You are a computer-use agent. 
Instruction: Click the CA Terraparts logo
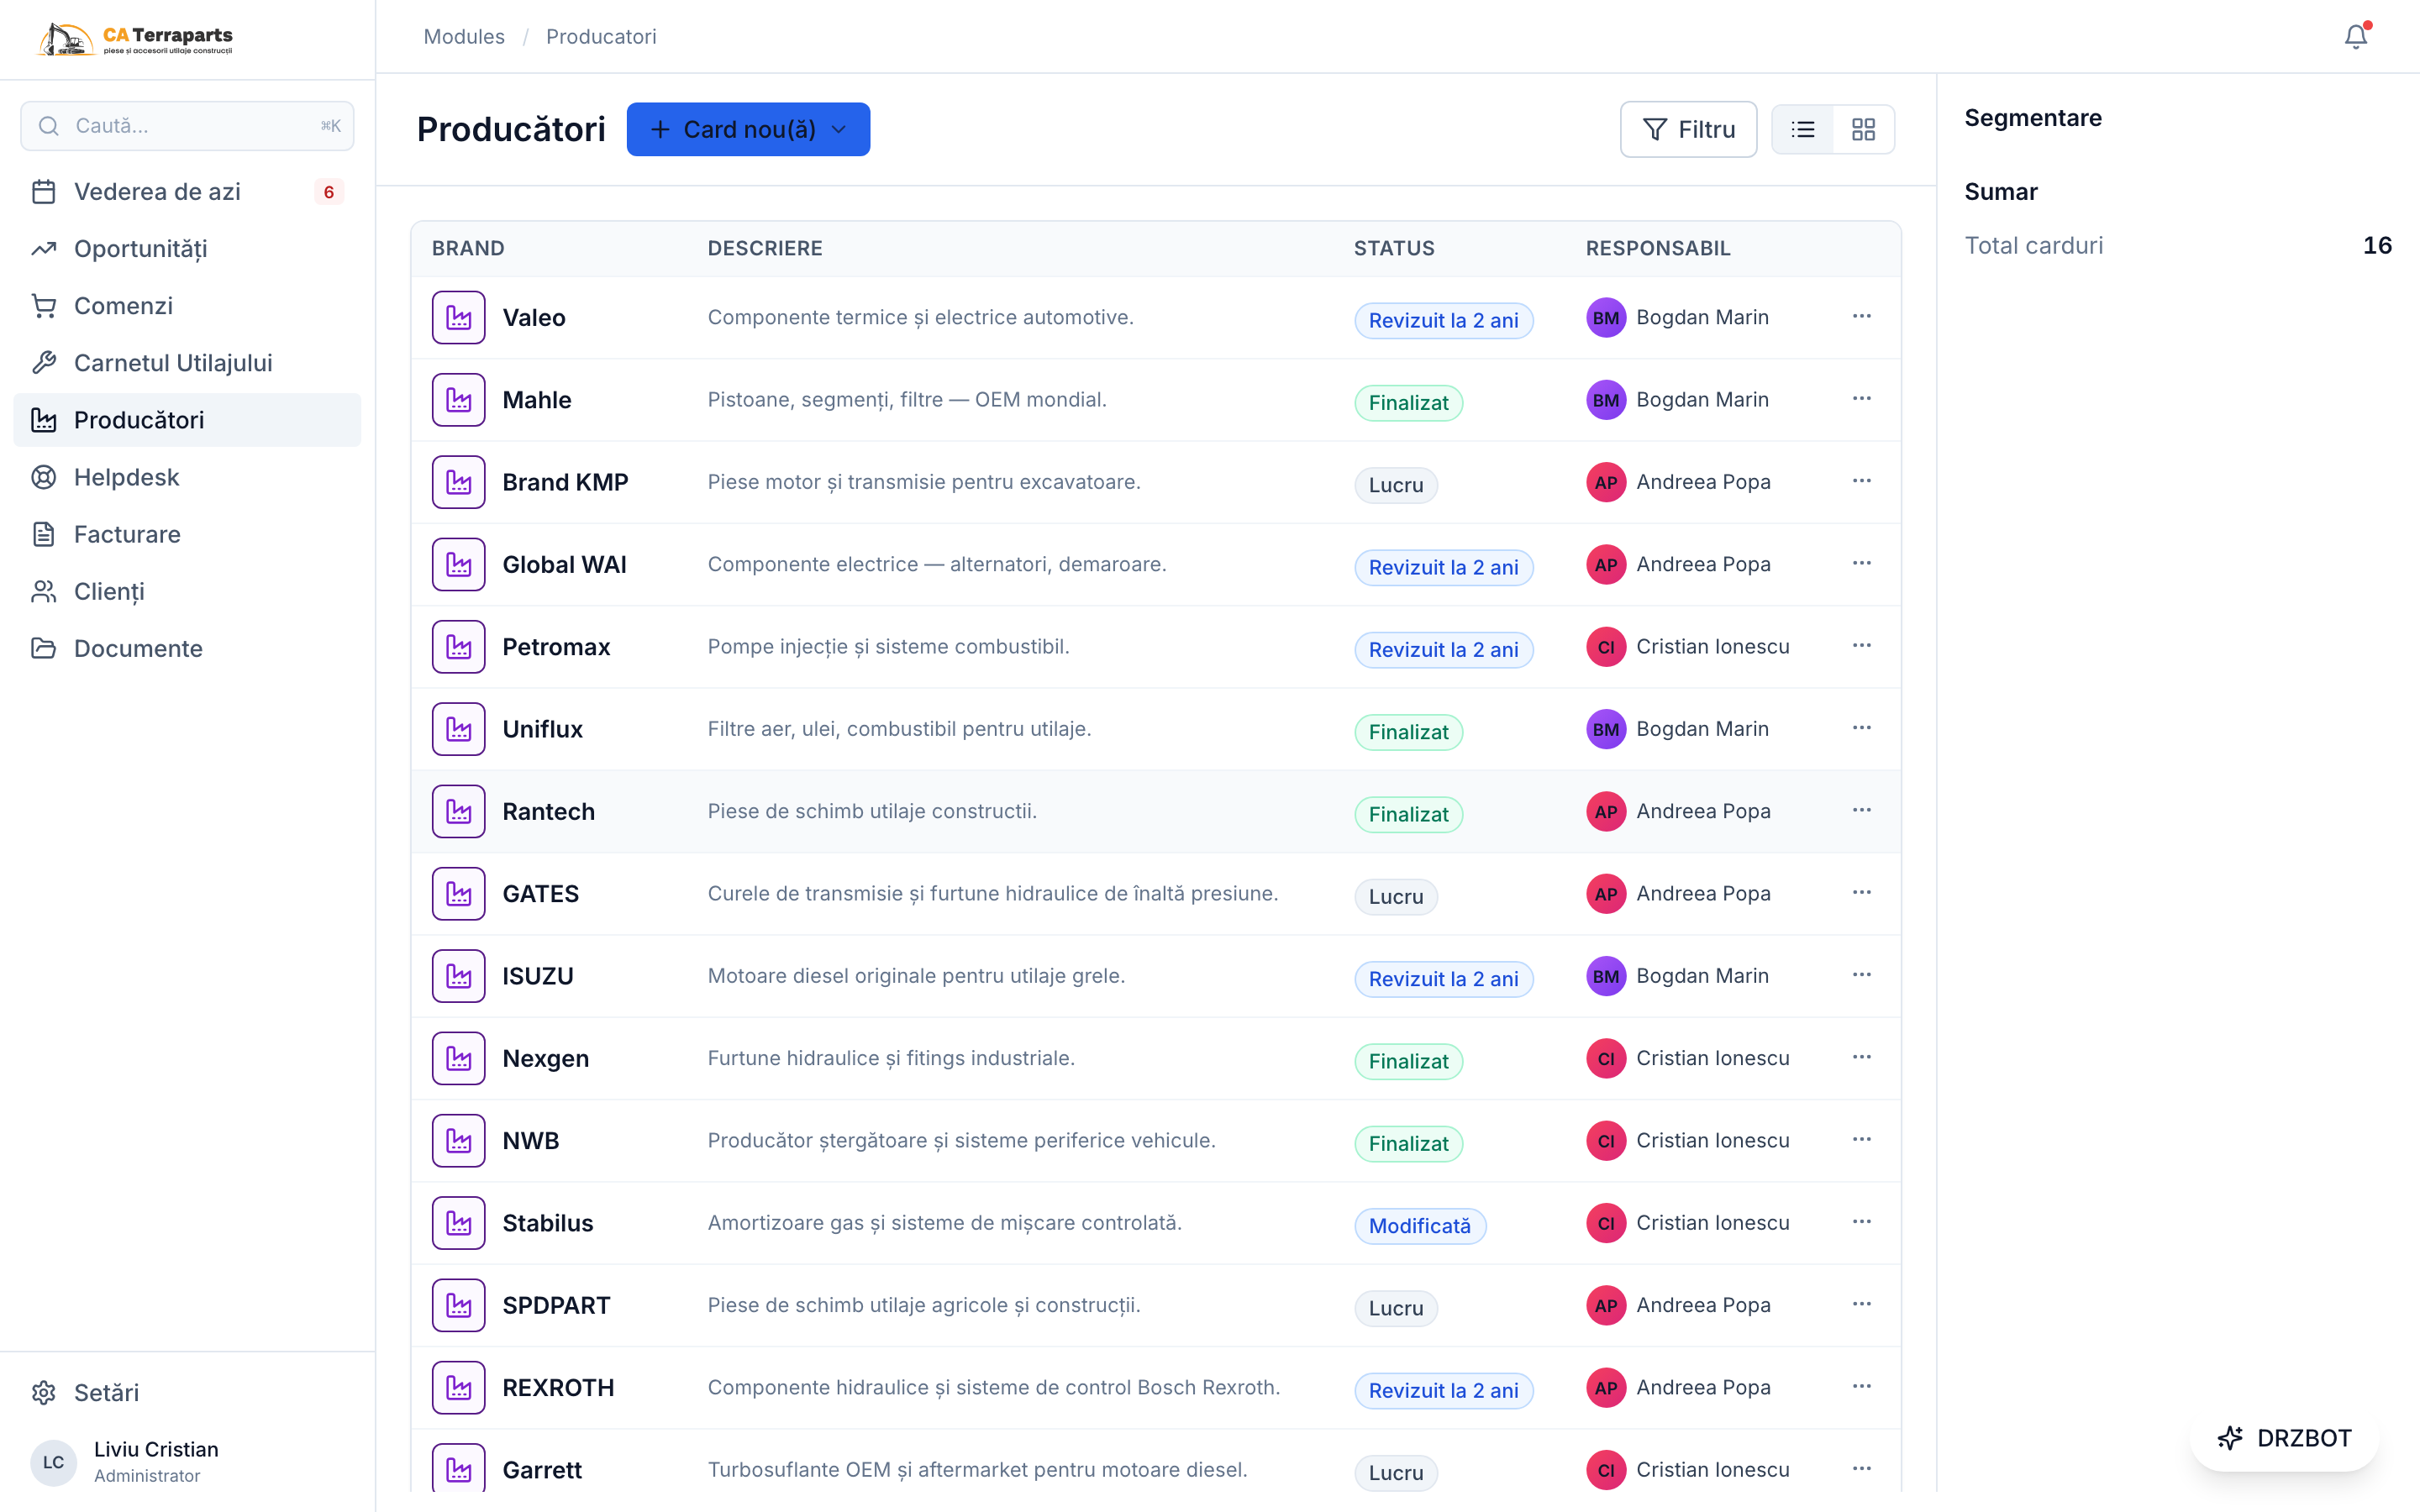pos(135,39)
